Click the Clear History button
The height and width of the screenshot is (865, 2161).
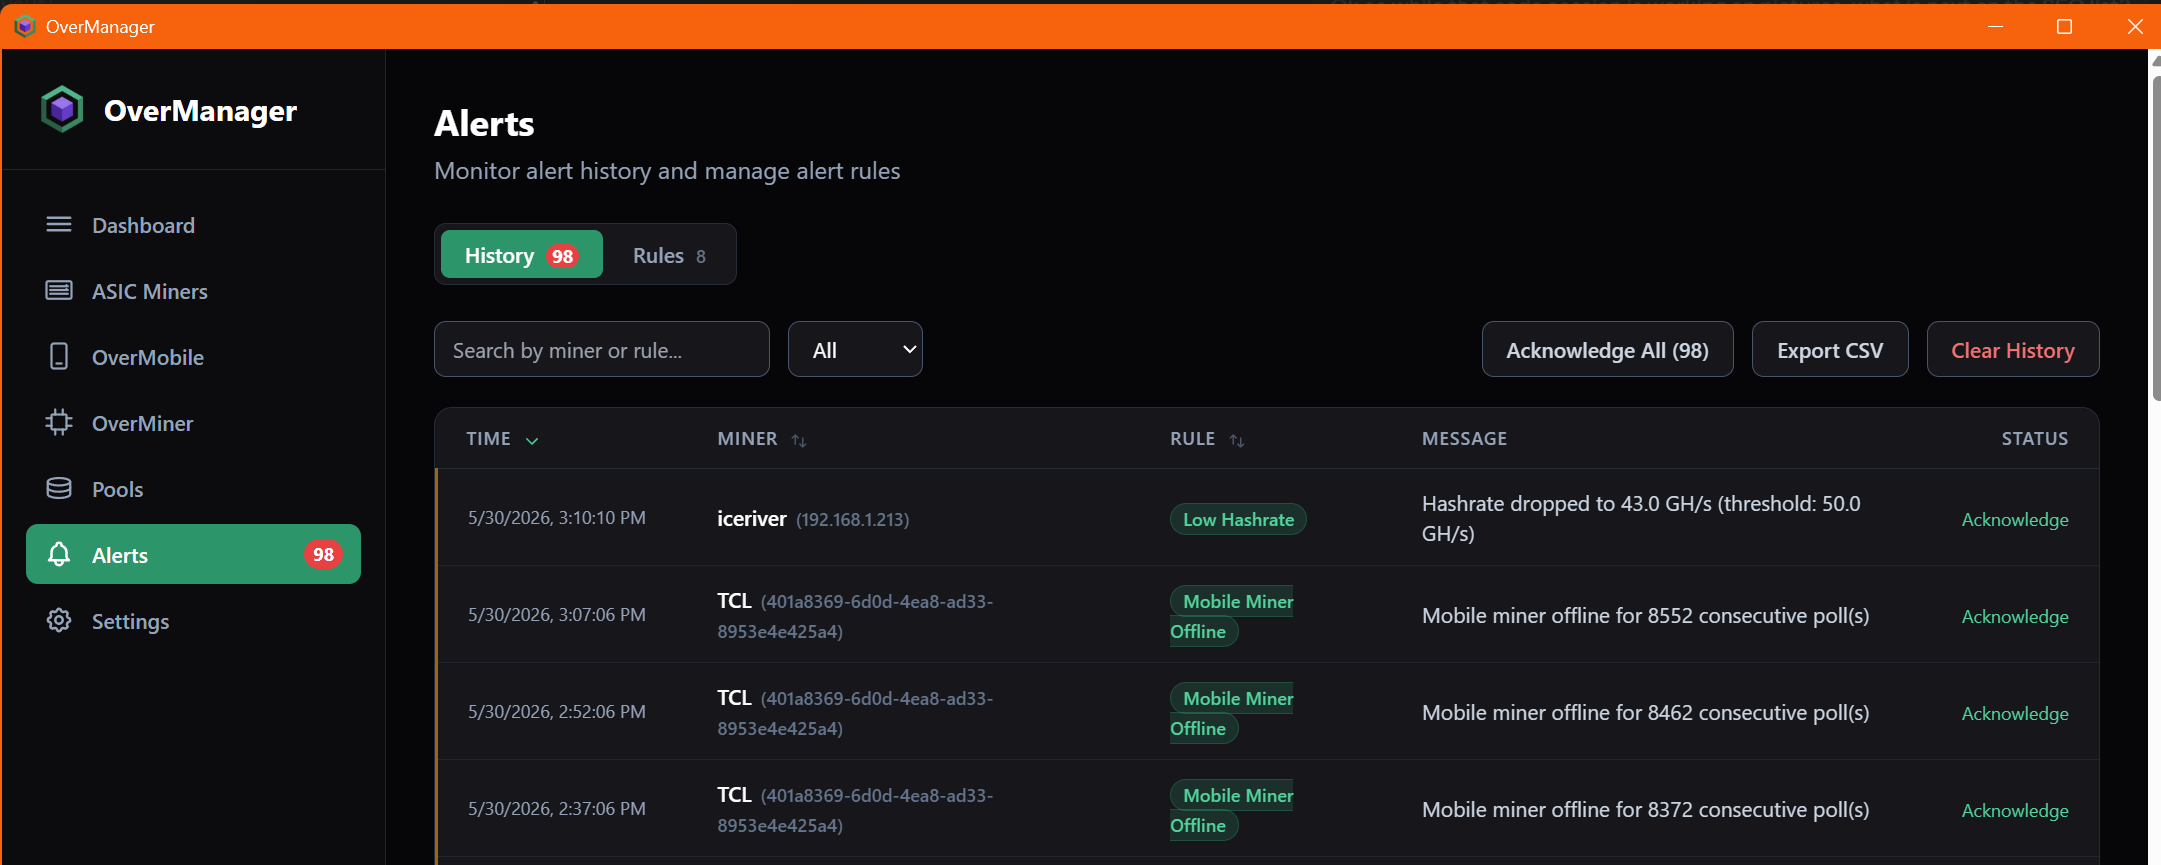click(x=2012, y=349)
